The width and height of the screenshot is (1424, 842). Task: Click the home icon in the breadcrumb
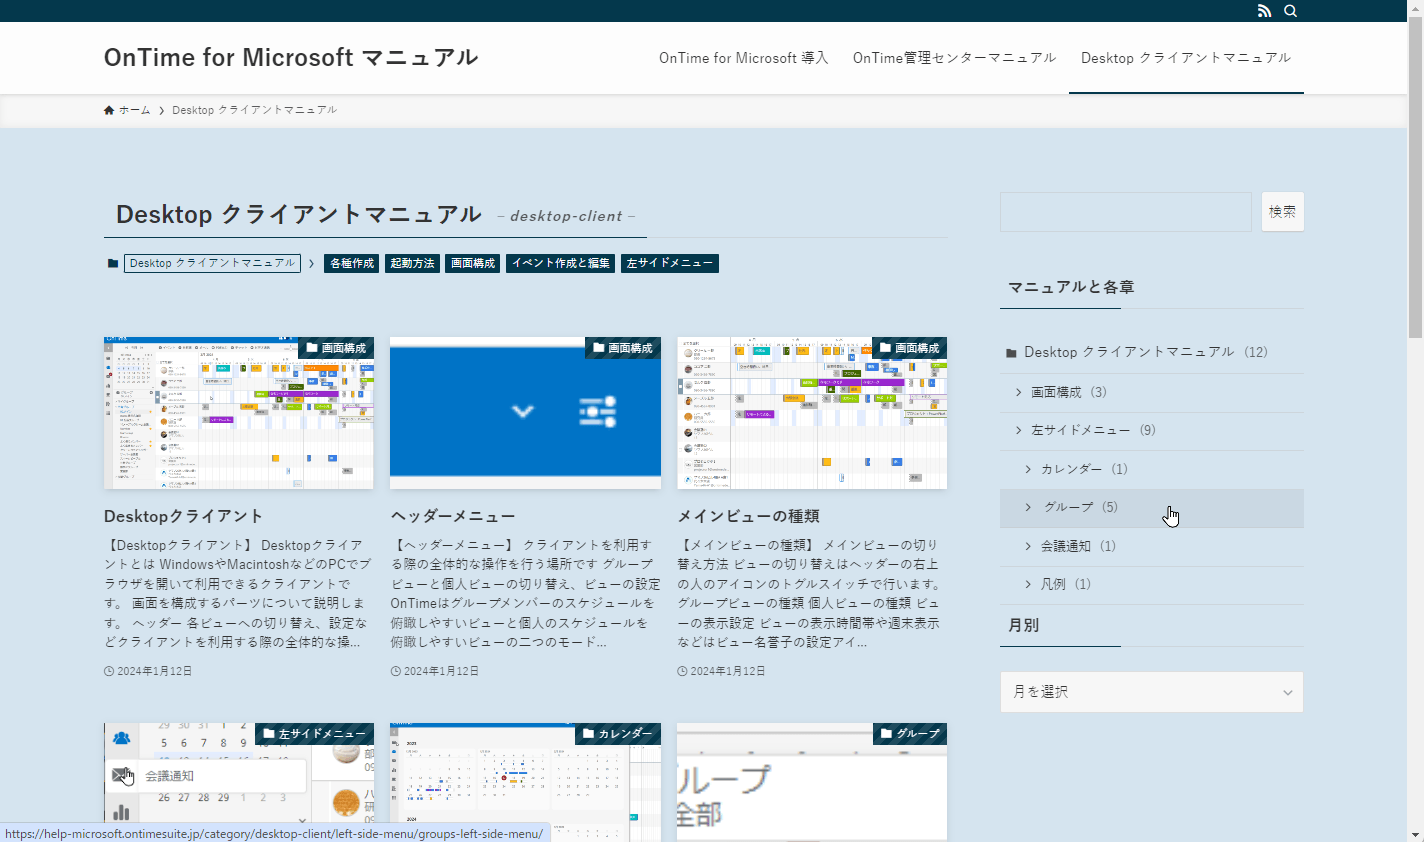[x=109, y=109]
